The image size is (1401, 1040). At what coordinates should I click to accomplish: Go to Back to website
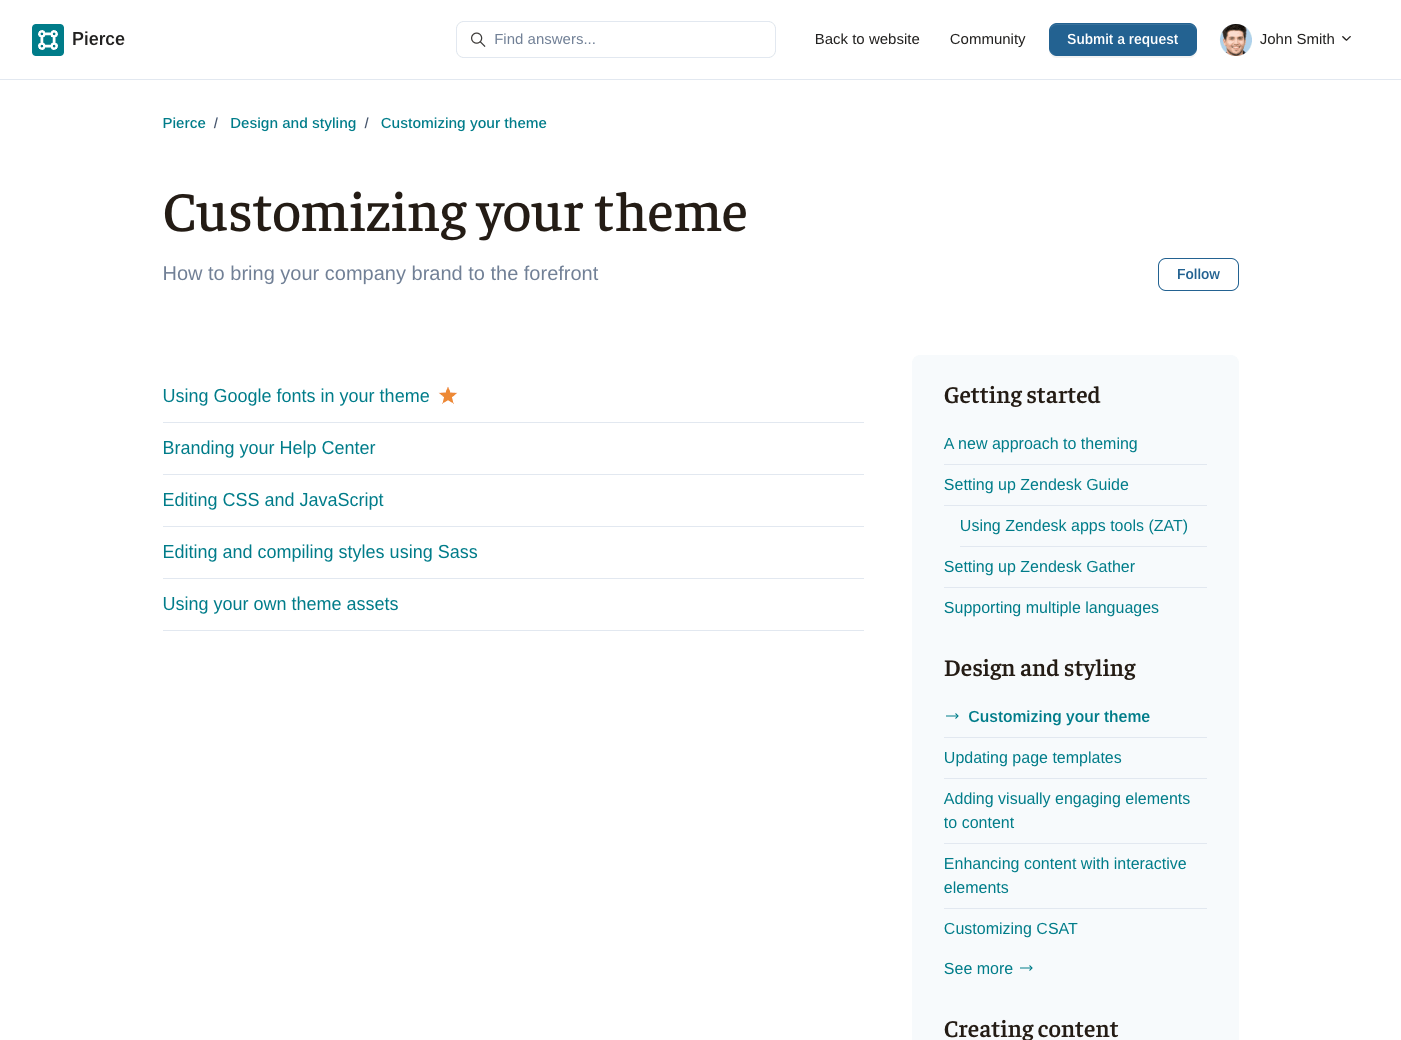click(x=866, y=39)
